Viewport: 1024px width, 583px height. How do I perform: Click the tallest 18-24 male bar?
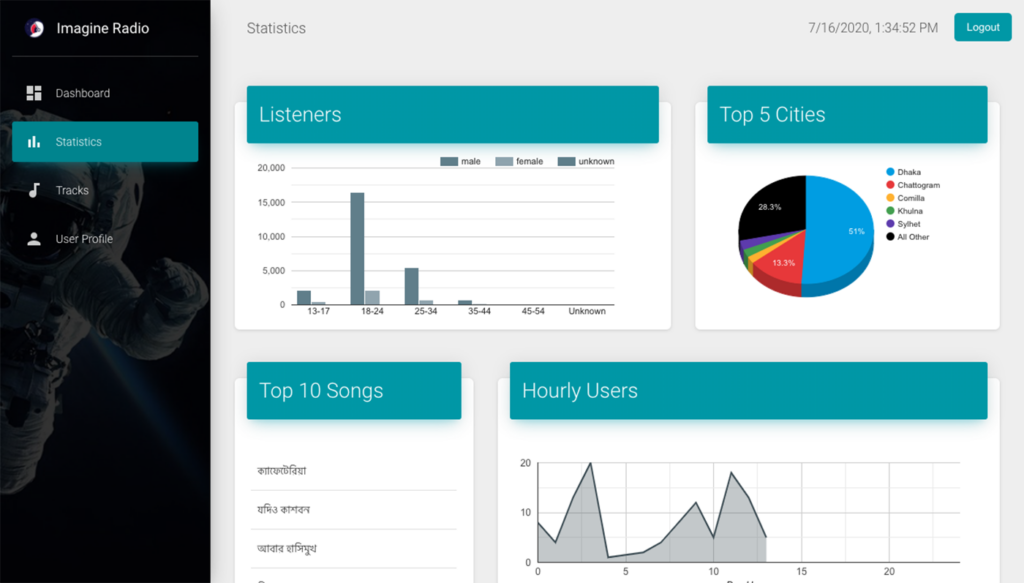pyautogui.click(x=357, y=248)
